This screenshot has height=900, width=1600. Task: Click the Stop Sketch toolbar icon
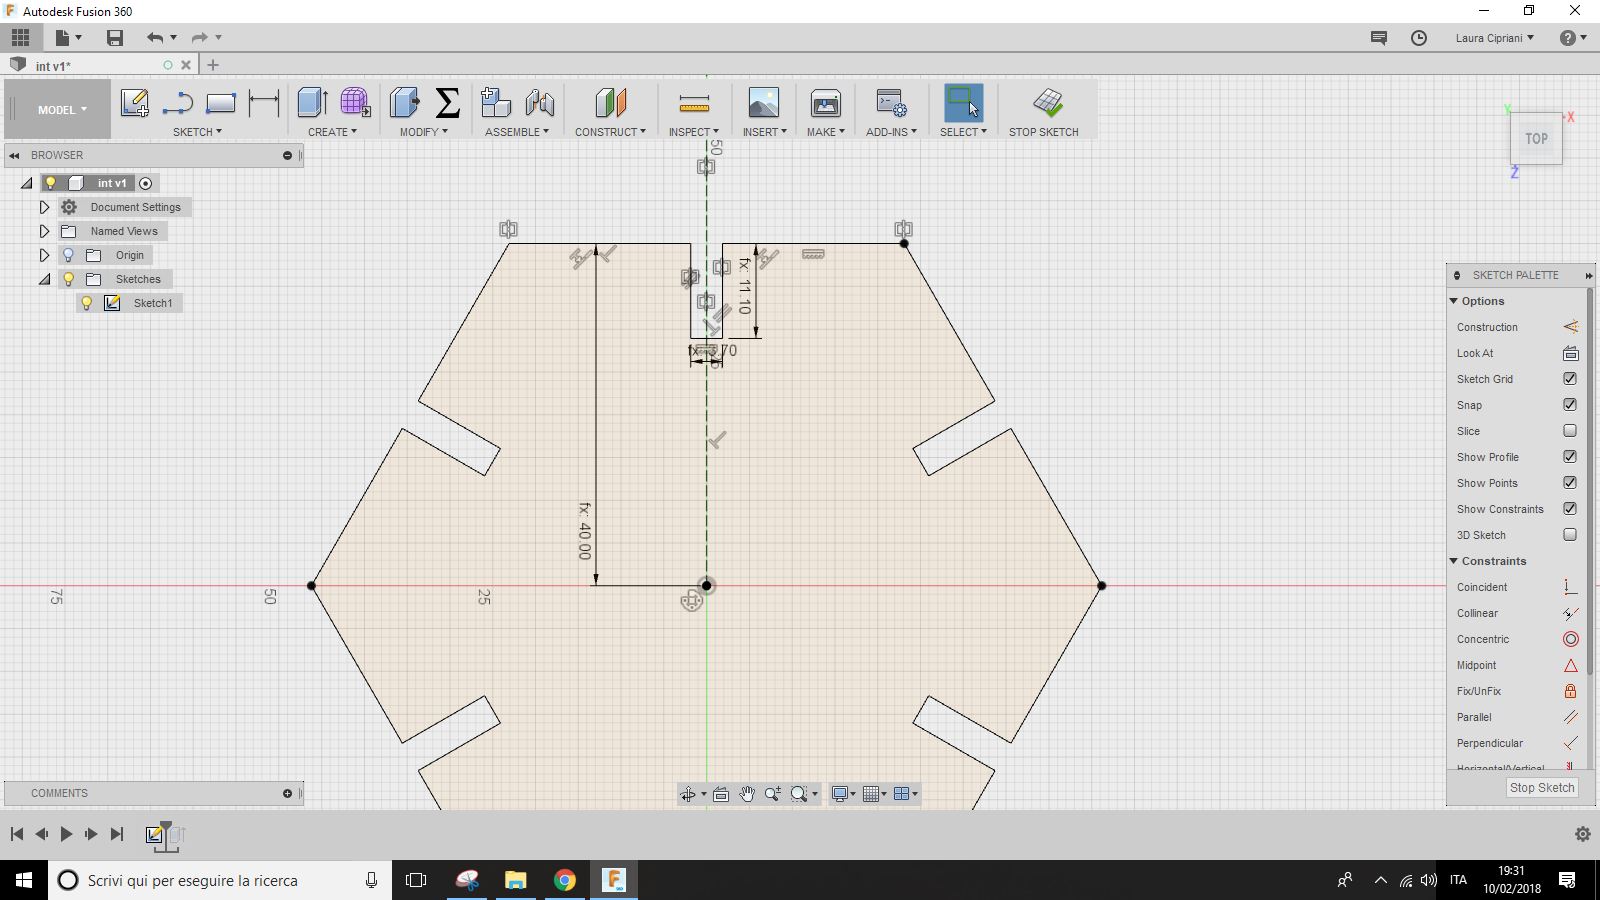pyautogui.click(x=1047, y=102)
